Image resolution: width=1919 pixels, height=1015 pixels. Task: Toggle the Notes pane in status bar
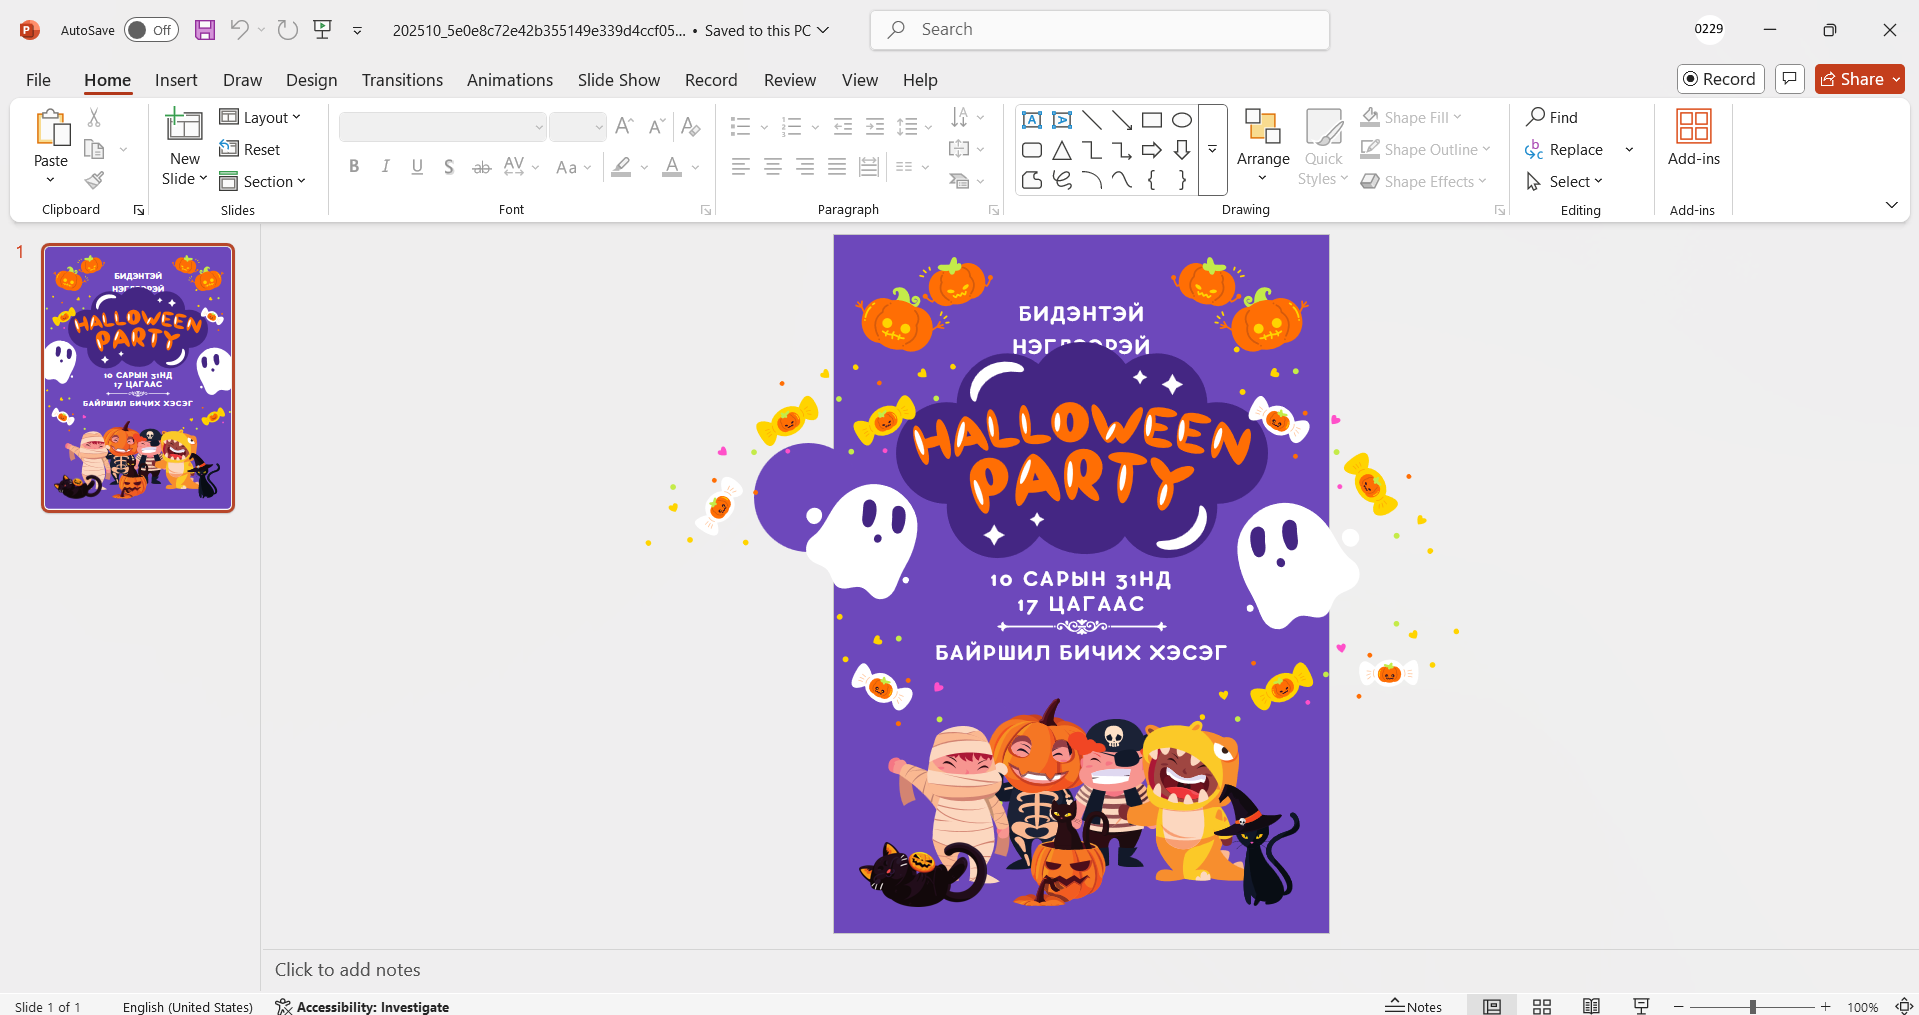click(x=1413, y=1006)
